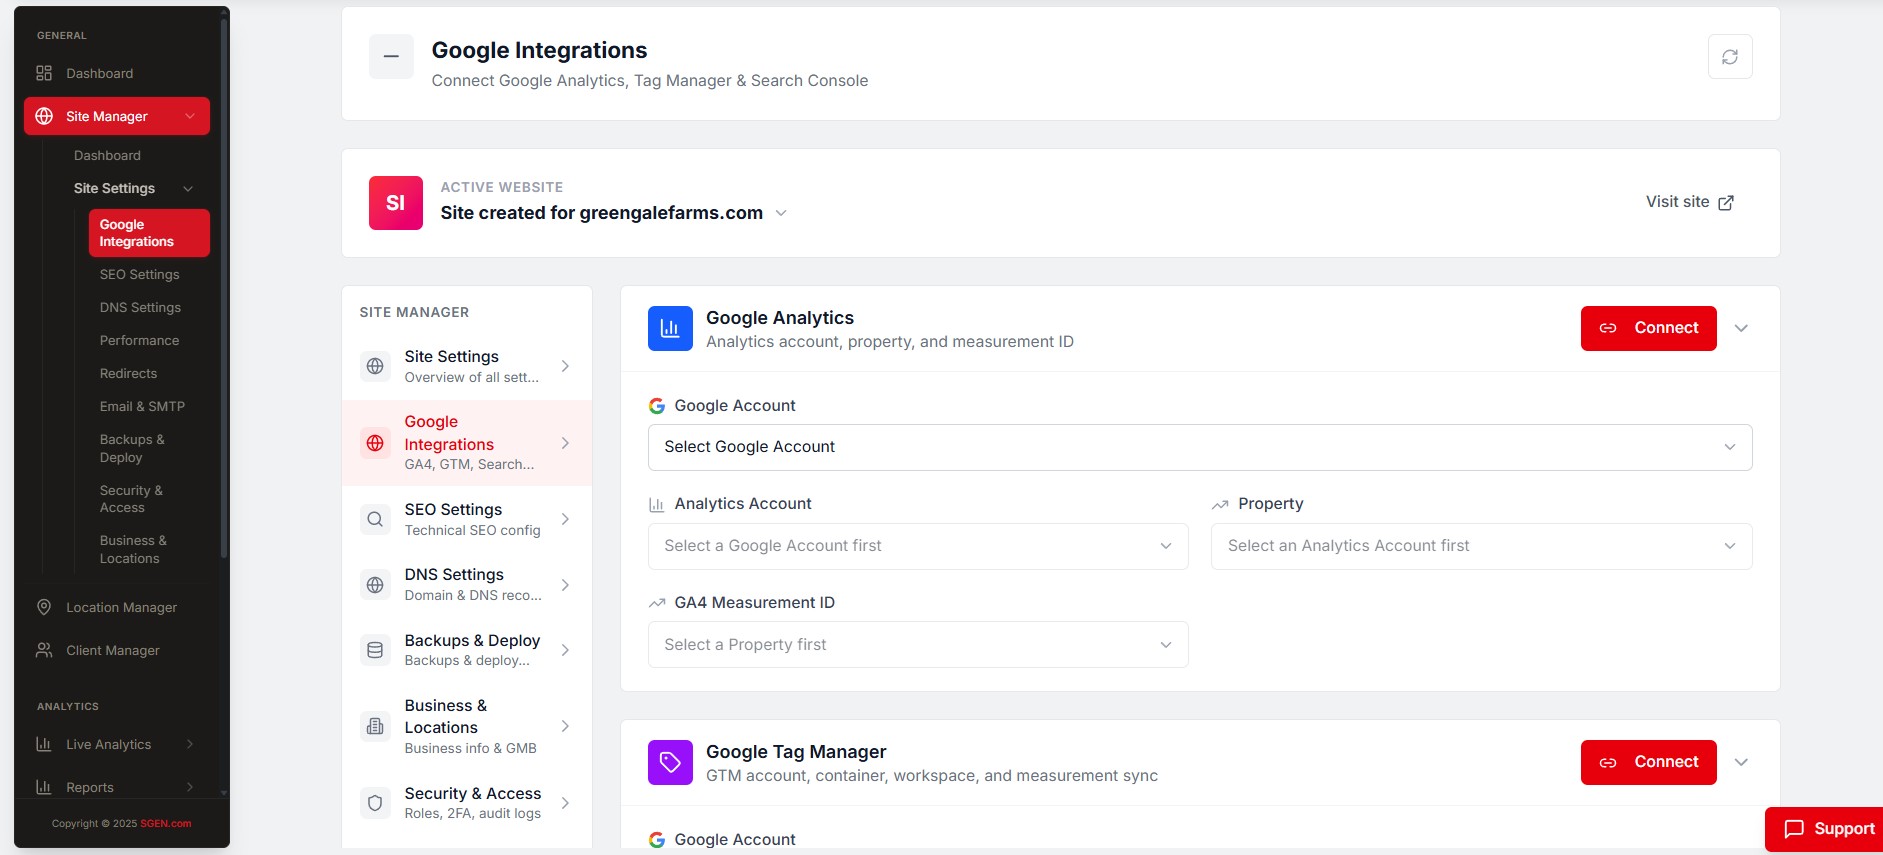The height and width of the screenshot is (855, 1883).
Task: Click the SGEN.com copyright link
Action: [x=166, y=824]
